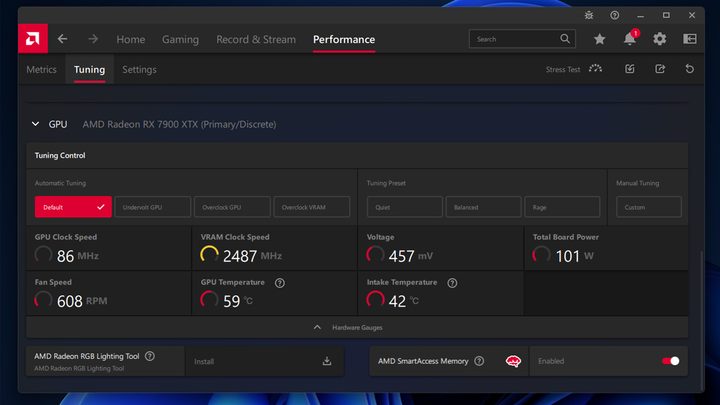Click the GPU Temperature gauge

[x=209, y=300]
